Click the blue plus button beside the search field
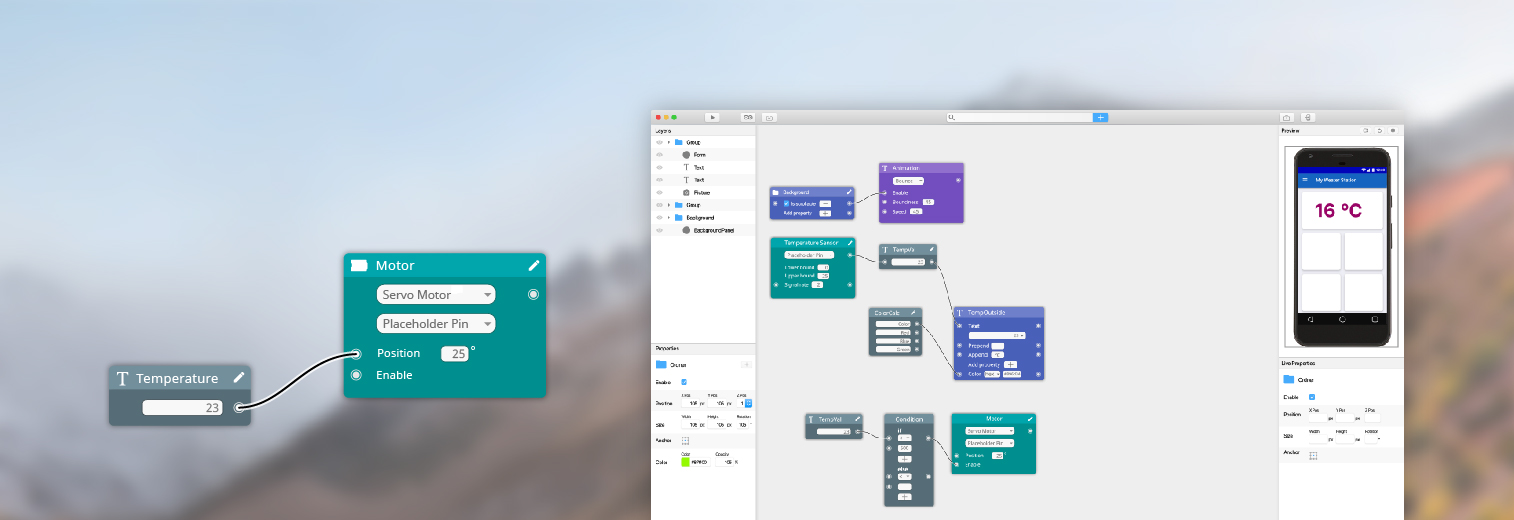 (1100, 118)
